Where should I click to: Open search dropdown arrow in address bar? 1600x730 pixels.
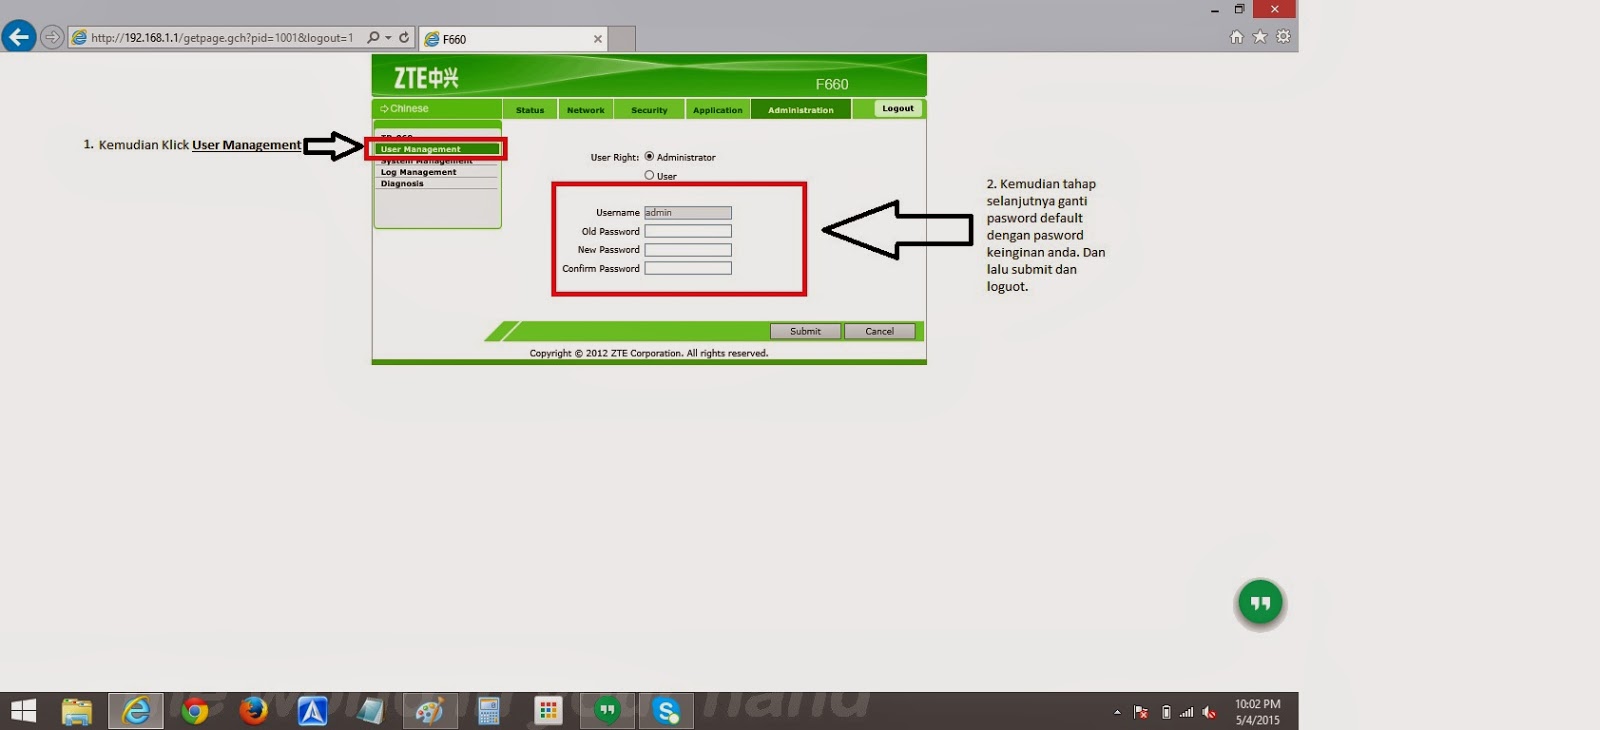[x=388, y=38]
